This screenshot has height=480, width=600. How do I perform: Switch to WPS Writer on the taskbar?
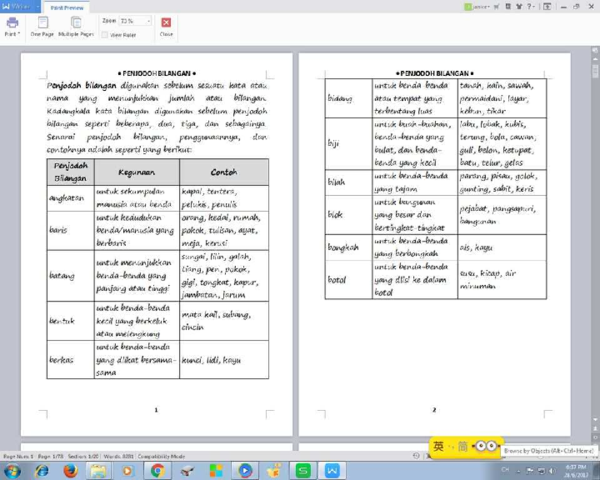332,470
